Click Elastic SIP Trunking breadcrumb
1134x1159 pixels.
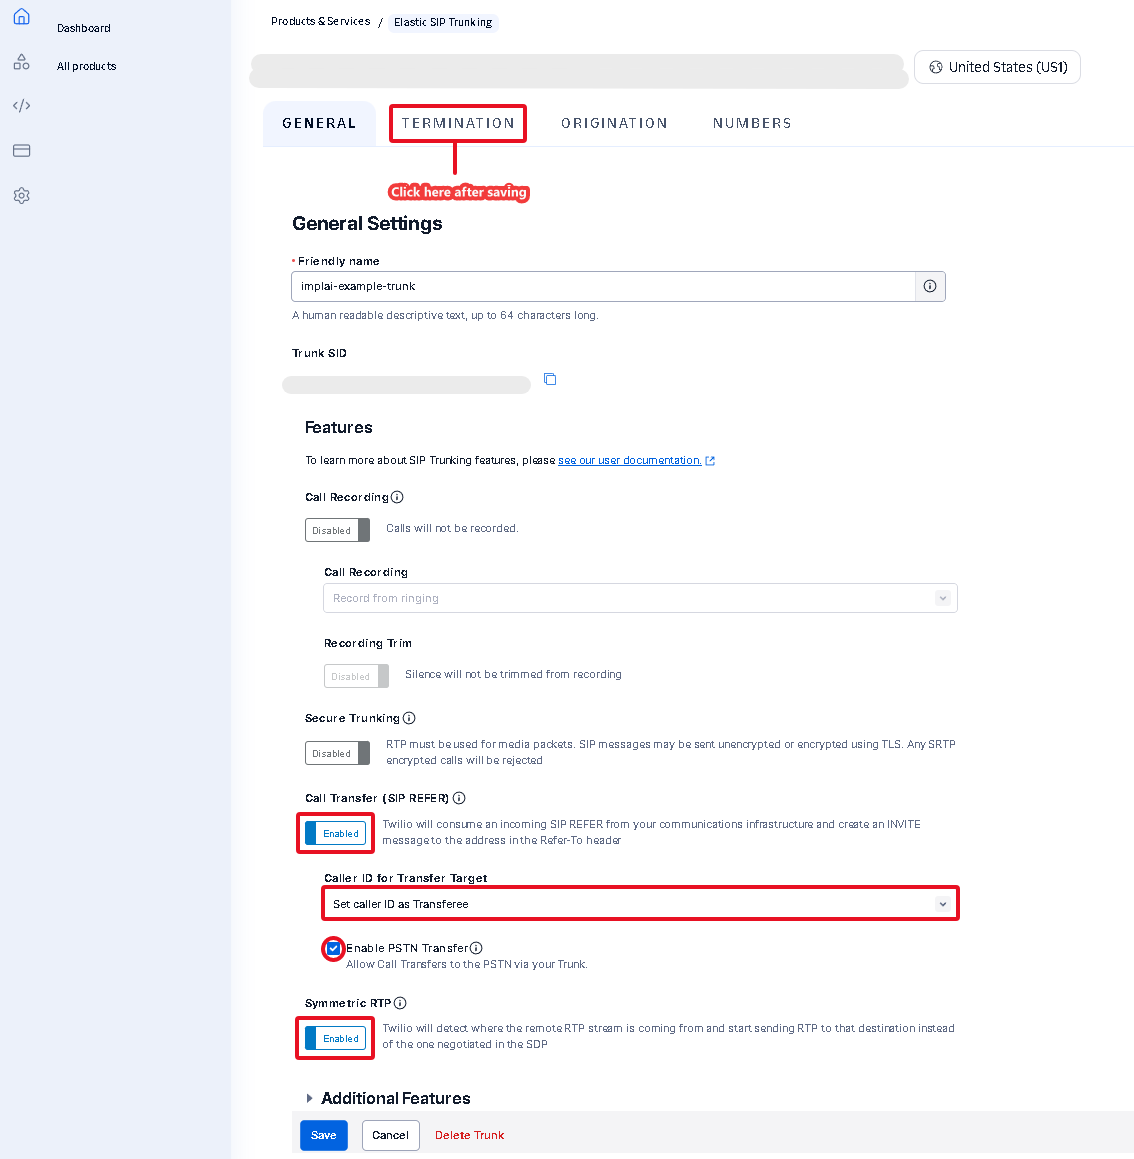click(x=443, y=22)
